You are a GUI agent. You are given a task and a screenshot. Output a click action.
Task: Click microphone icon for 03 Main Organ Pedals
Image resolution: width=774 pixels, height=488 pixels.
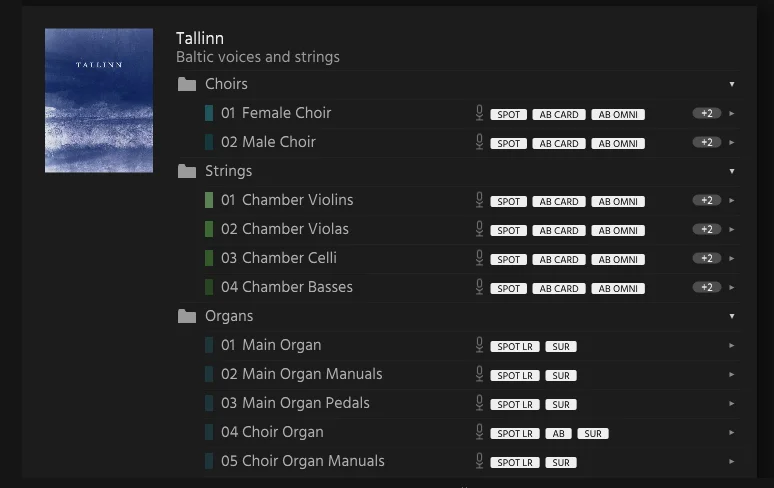(479, 403)
